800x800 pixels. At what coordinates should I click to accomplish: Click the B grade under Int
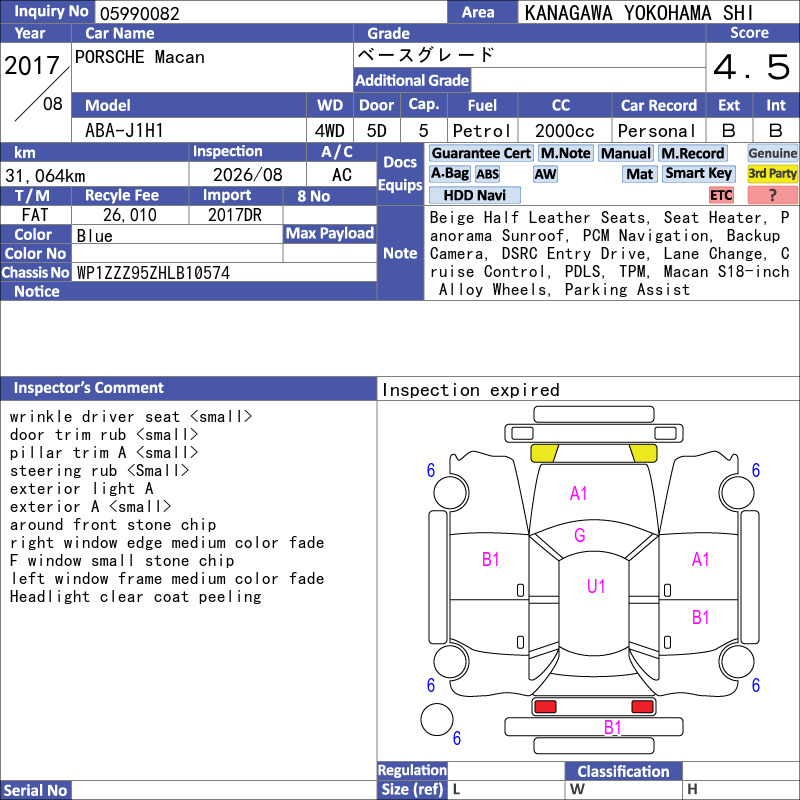point(776,131)
